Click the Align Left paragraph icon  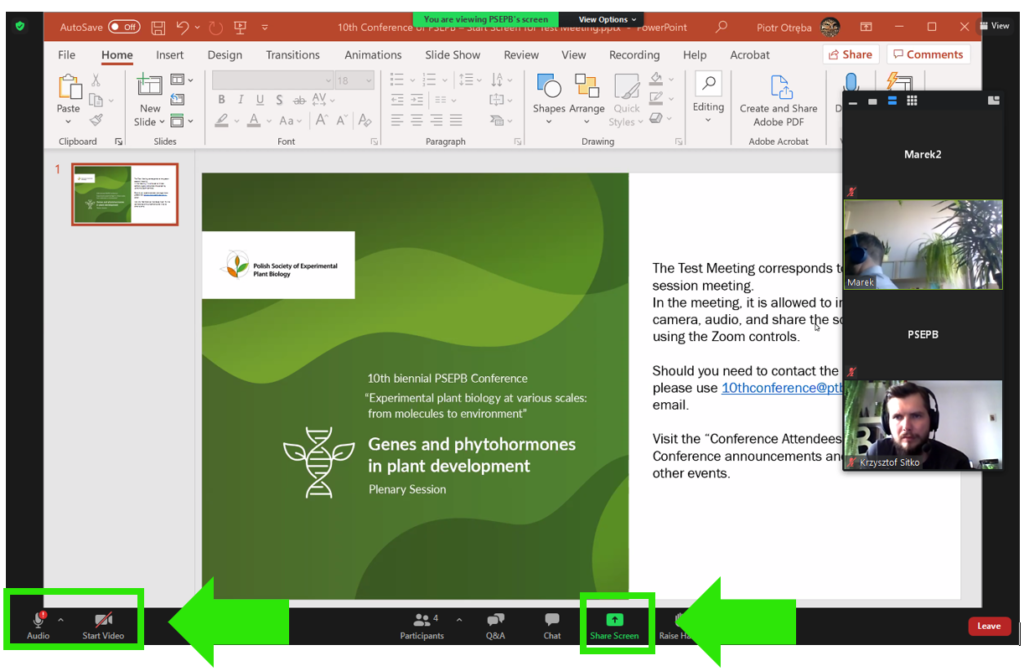point(397,120)
